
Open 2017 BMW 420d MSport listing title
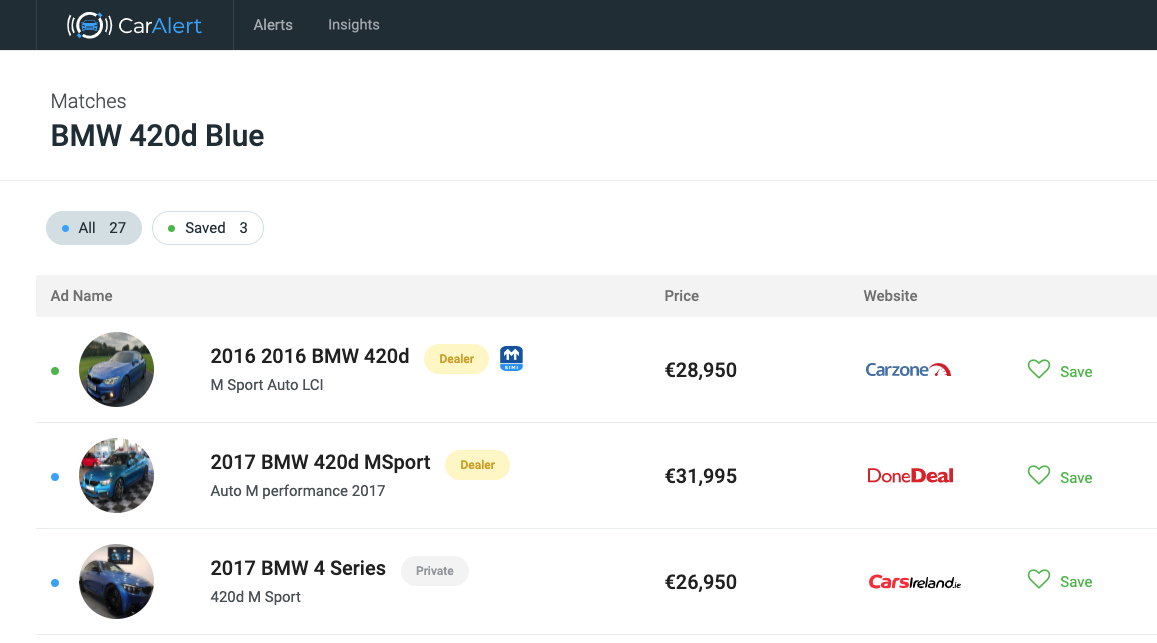tap(320, 463)
